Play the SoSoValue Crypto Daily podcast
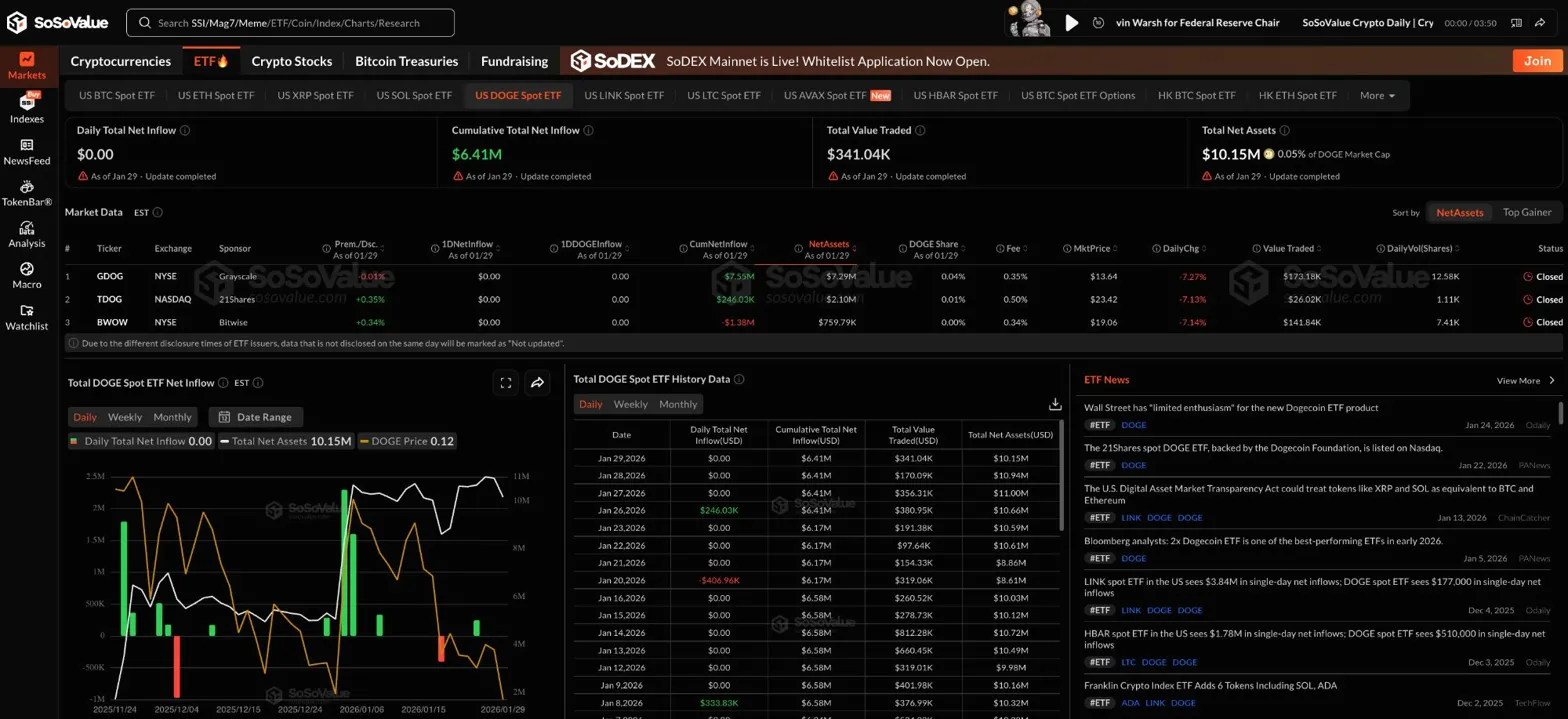 tap(1071, 22)
